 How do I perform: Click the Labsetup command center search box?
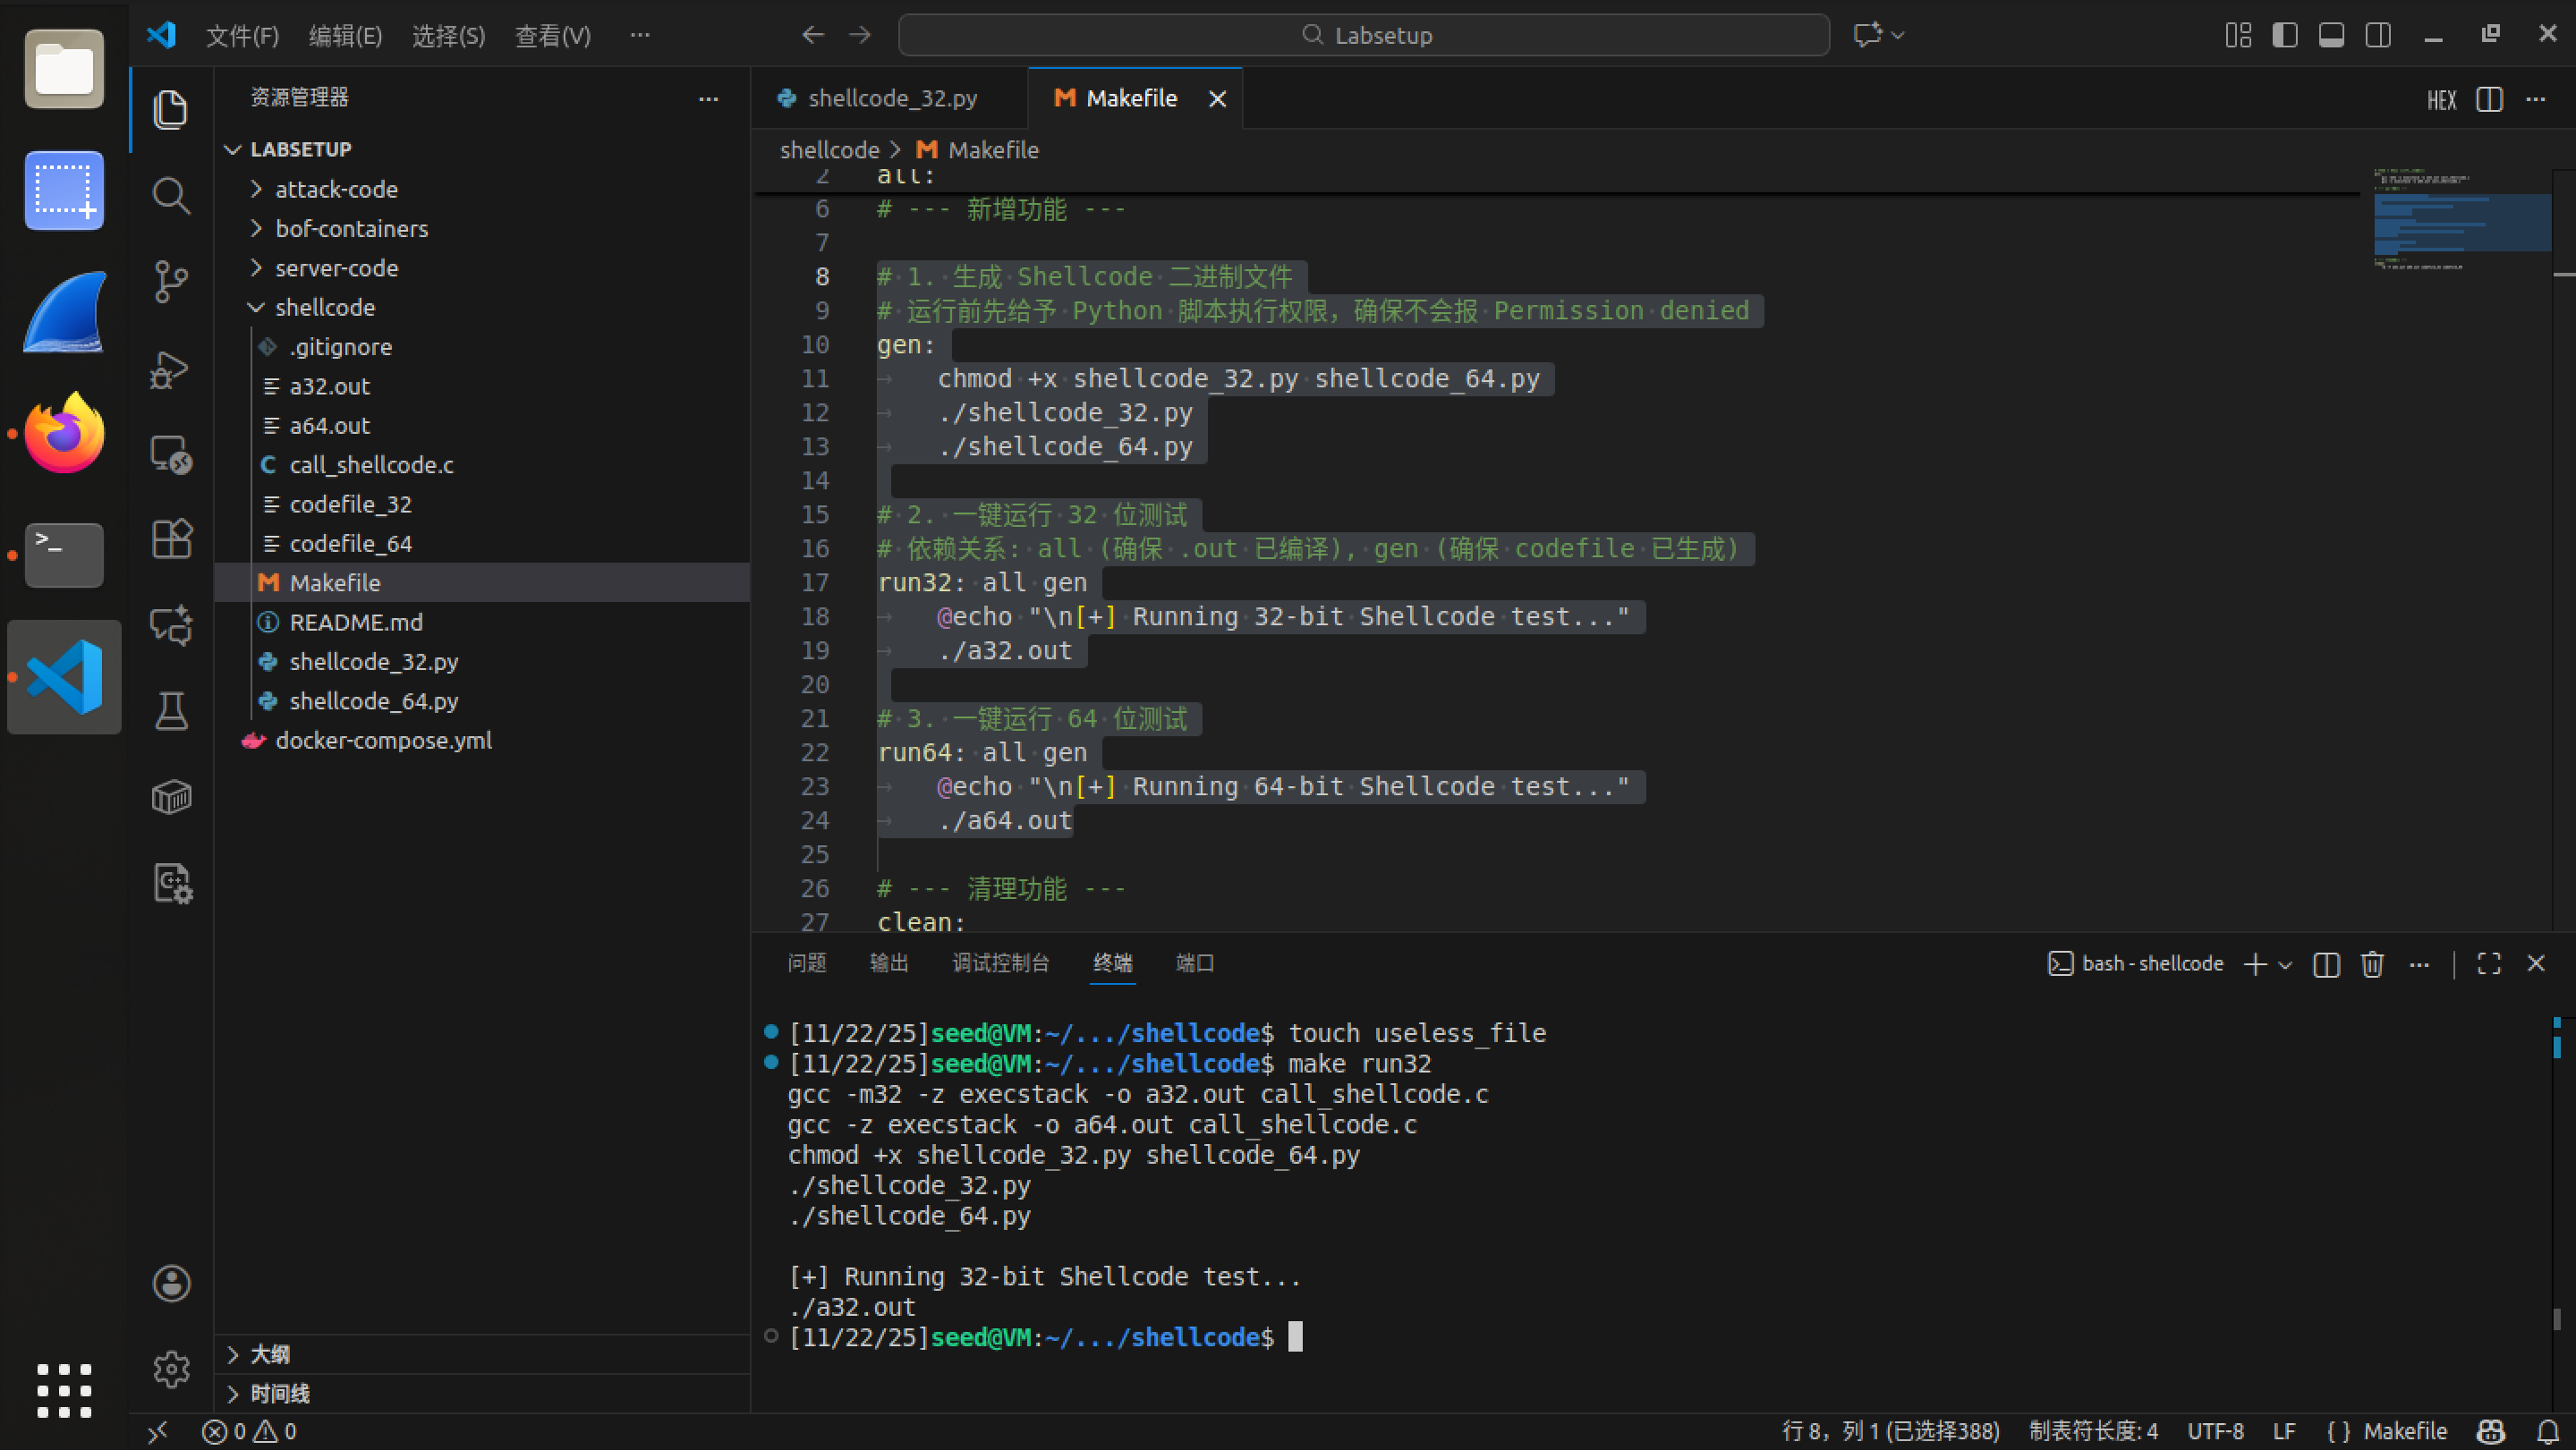1364,35
